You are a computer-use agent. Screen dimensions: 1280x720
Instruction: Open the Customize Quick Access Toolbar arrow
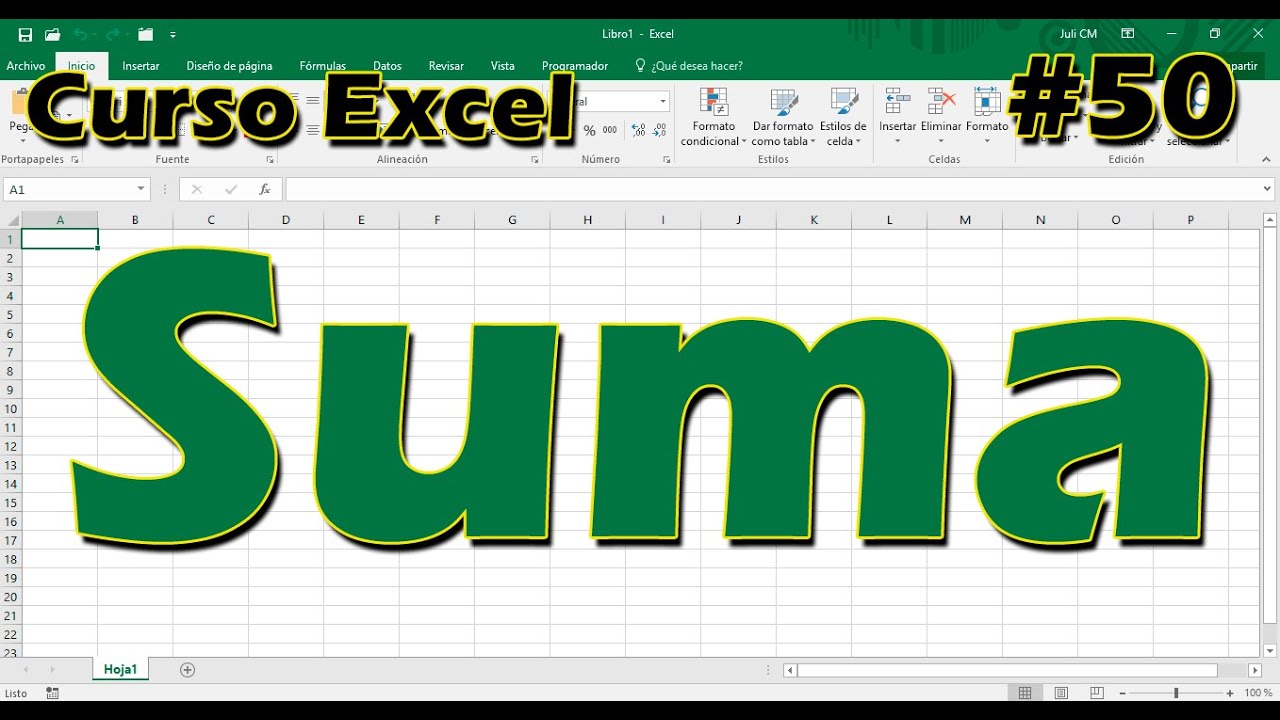173,34
